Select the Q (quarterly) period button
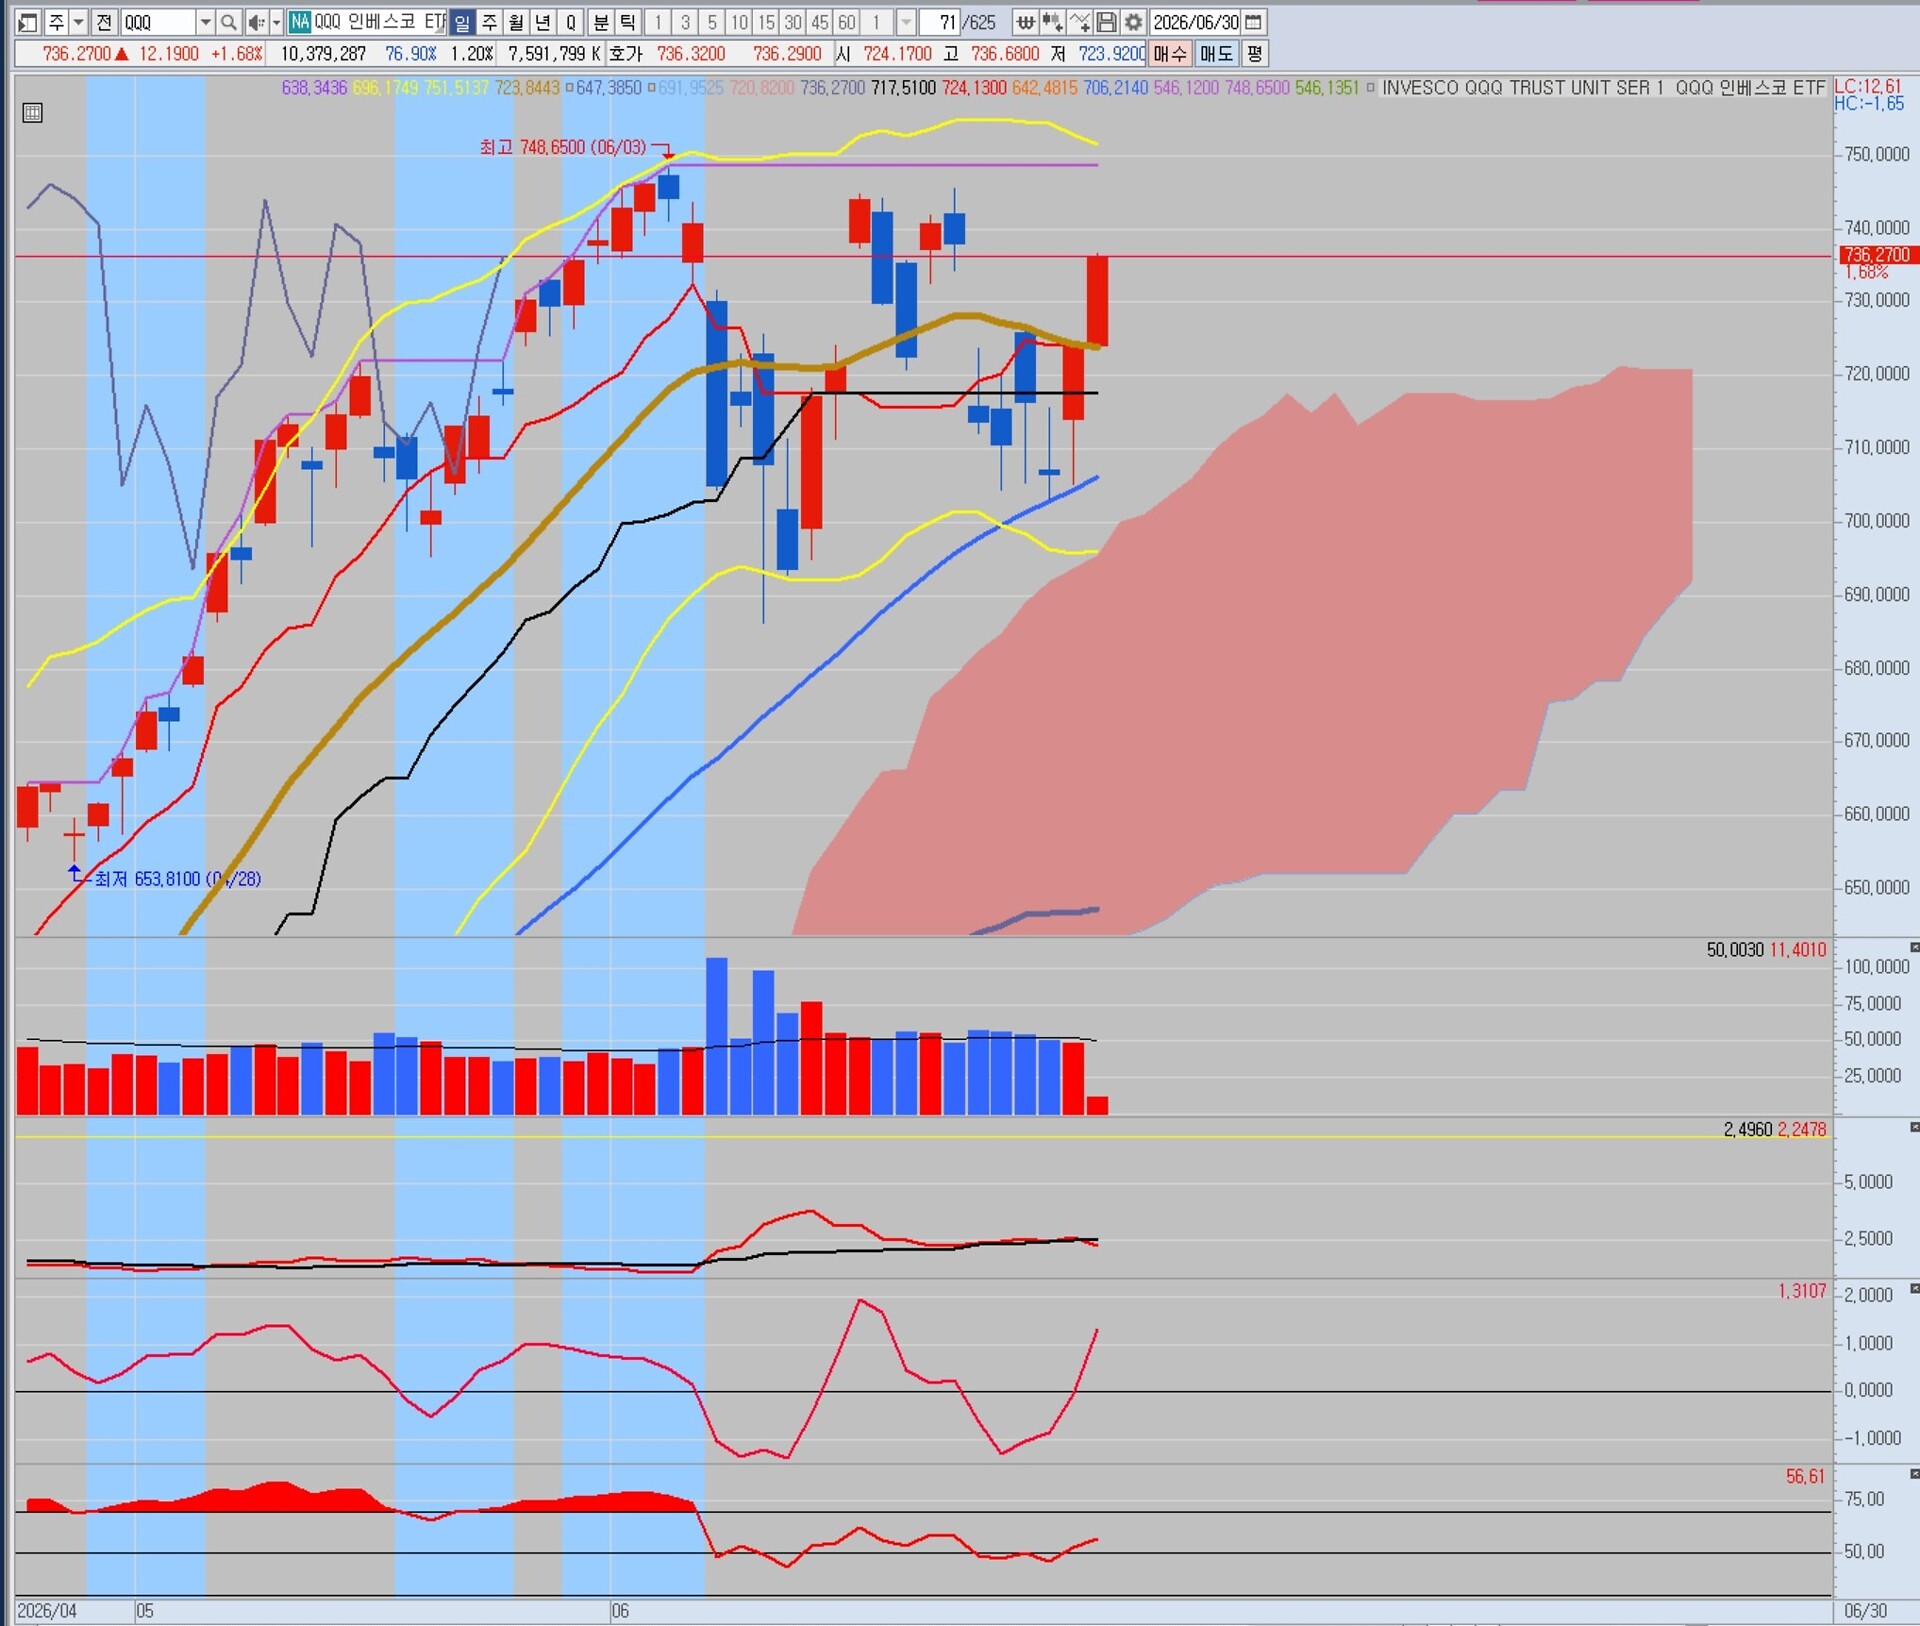1920x1626 pixels. [571, 22]
